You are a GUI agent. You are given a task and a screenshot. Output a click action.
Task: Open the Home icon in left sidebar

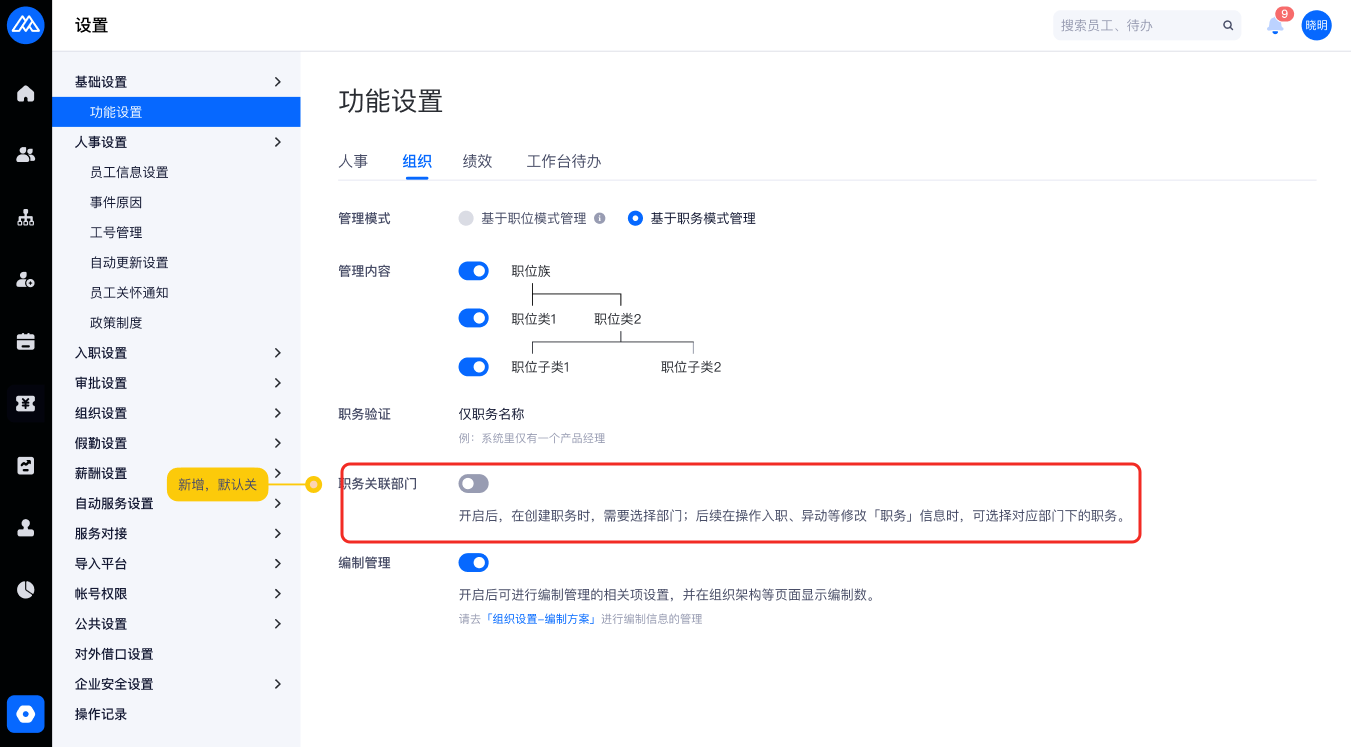click(x=26, y=94)
